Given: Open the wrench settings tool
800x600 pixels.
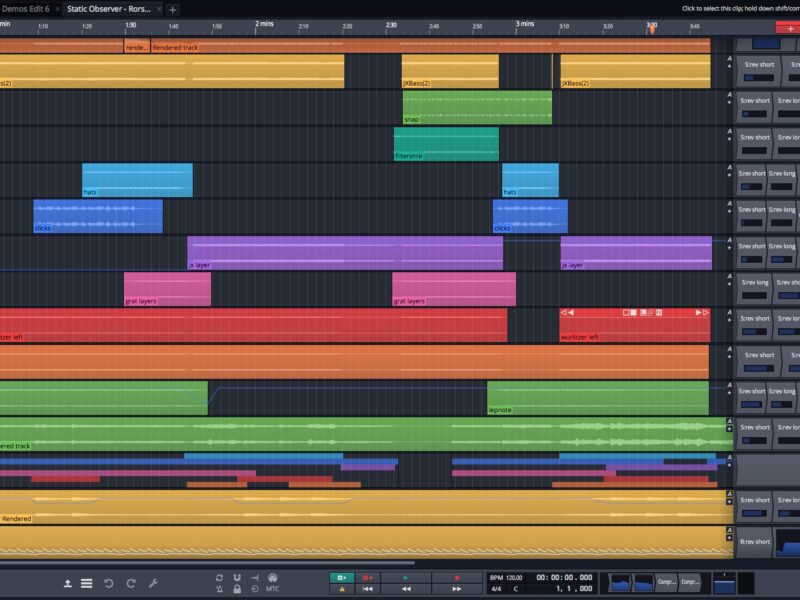Looking at the screenshot, I should 153,583.
